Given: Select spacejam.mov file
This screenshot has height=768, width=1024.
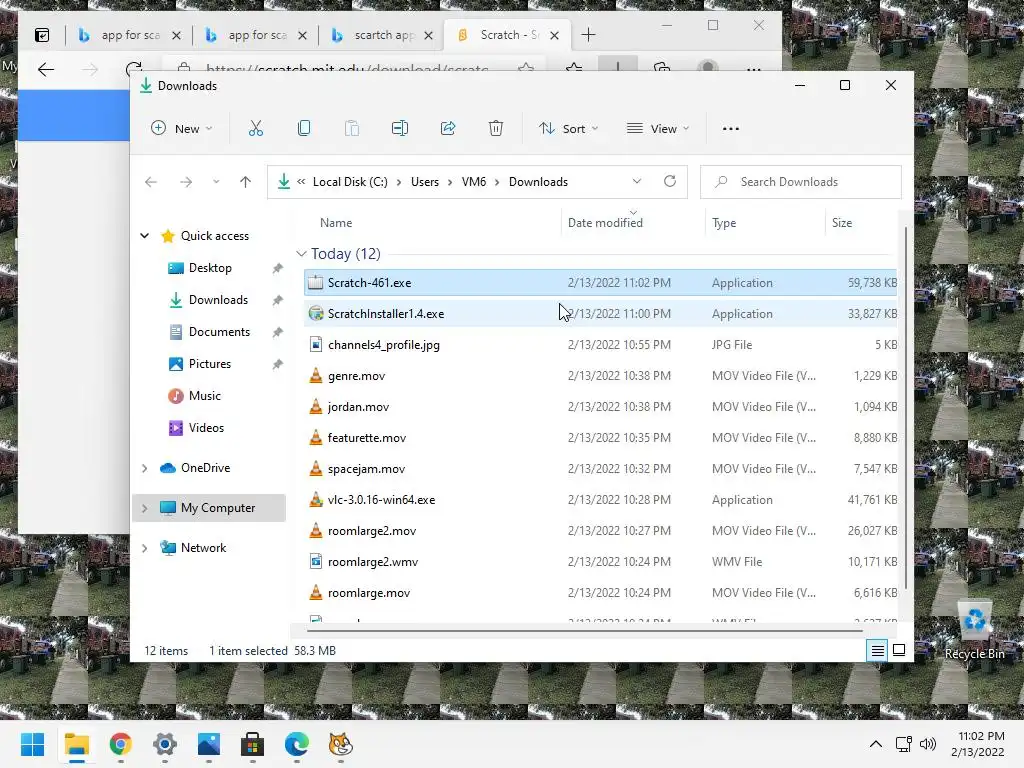Looking at the screenshot, I should pos(601,469).
